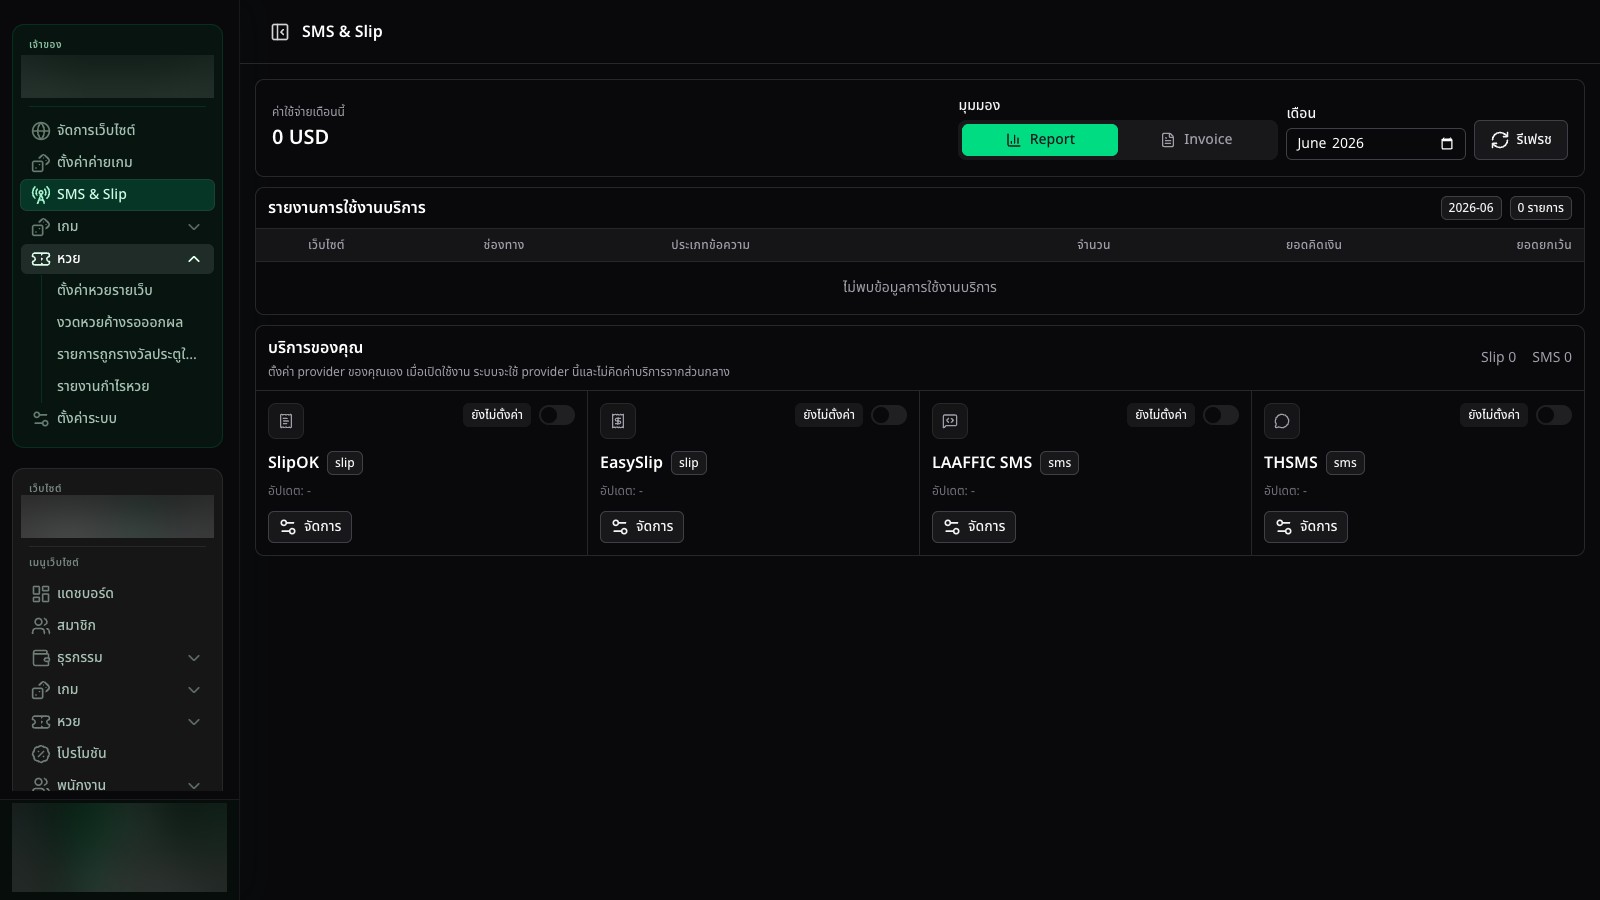Image resolution: width=1600 pixels, height=900 pixels.
Task: Open the calendar picker icon in month field
Action: click(1446, 144)
